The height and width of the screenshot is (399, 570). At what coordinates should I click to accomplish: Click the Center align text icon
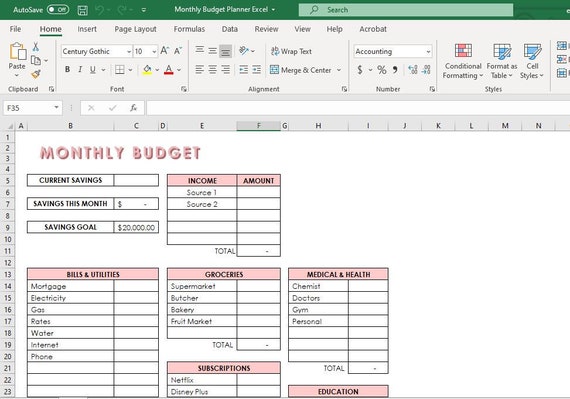click(x=212, y=70)
